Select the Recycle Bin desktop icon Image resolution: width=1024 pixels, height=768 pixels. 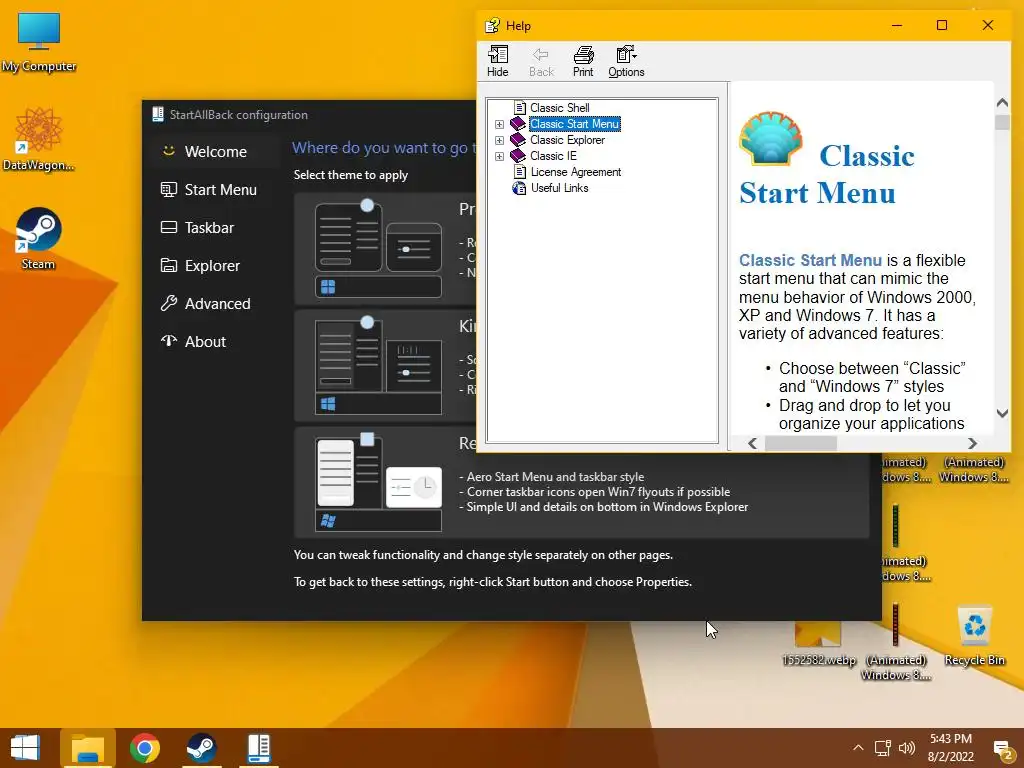coord(974,636)
